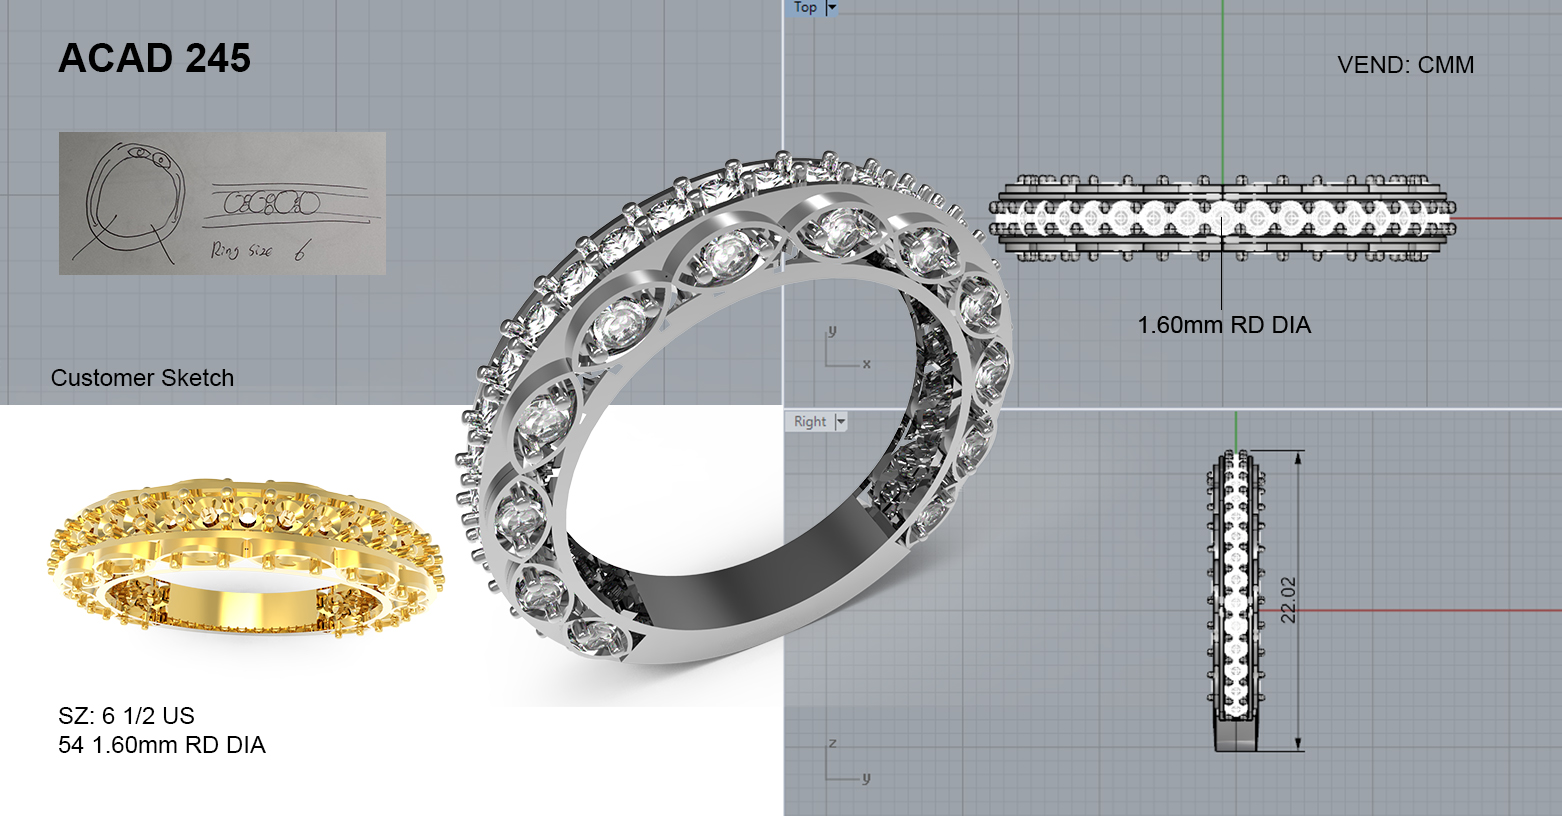
Task: Select the ring drawing in the Top viewport
Action: click(1222, 219)
